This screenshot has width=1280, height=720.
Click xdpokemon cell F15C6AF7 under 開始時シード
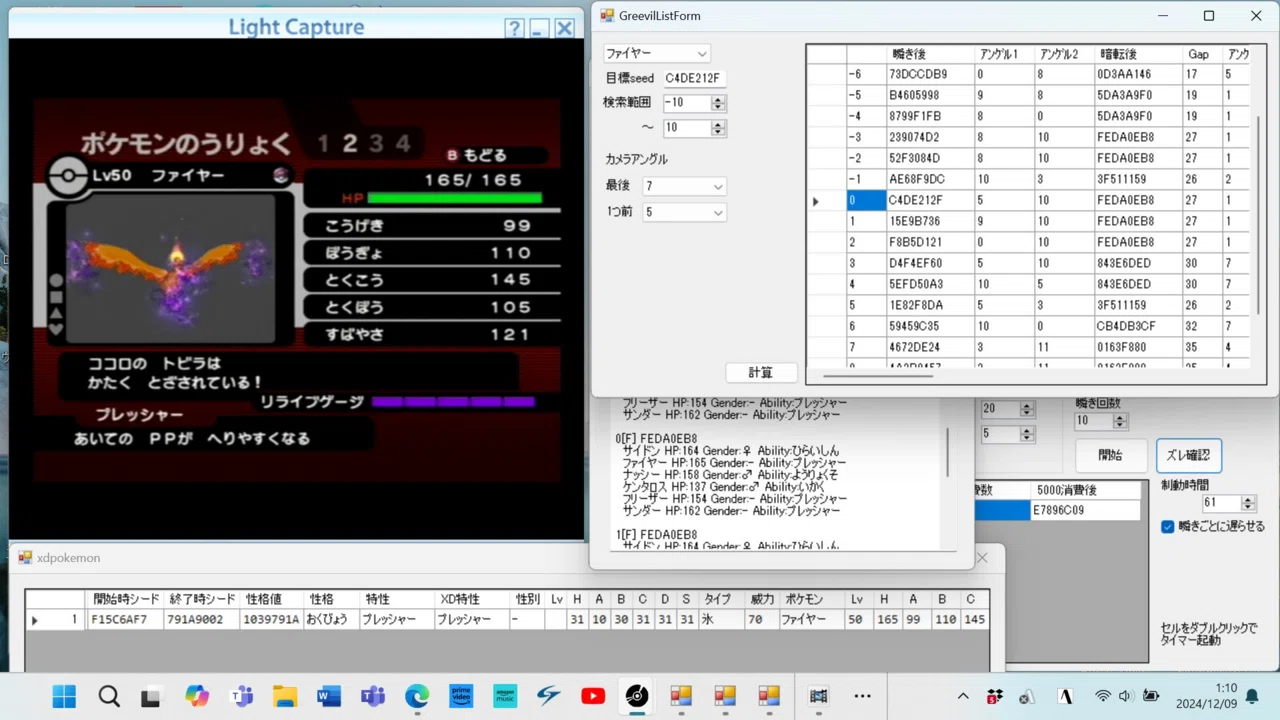(125, 620)
